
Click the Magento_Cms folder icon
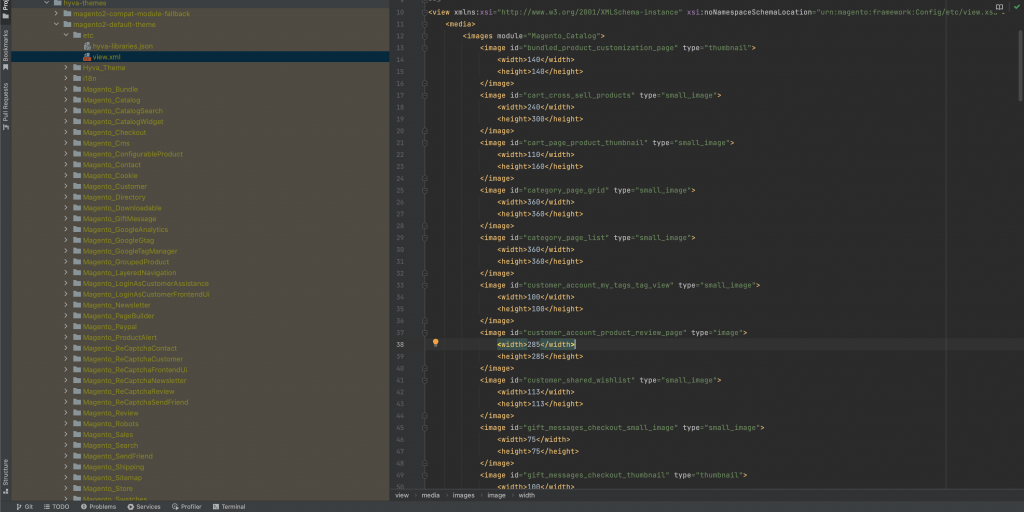click(x=76, y=143)
